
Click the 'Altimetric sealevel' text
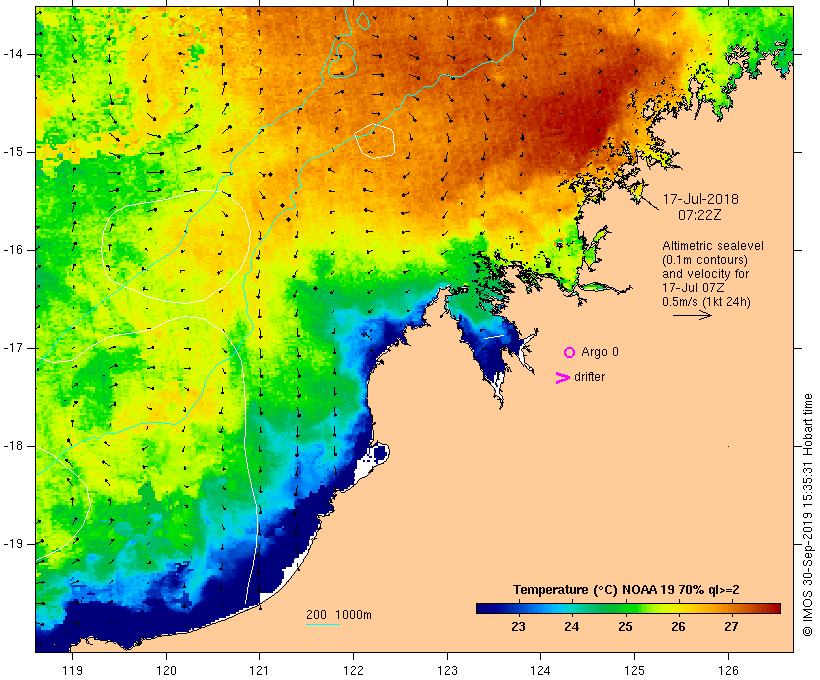click(713, 246)
